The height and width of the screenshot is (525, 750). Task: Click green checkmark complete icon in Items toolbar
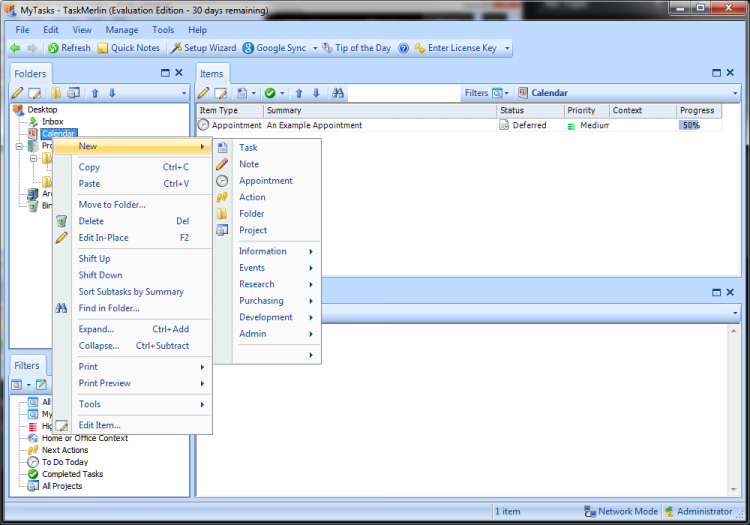(270, 93)
